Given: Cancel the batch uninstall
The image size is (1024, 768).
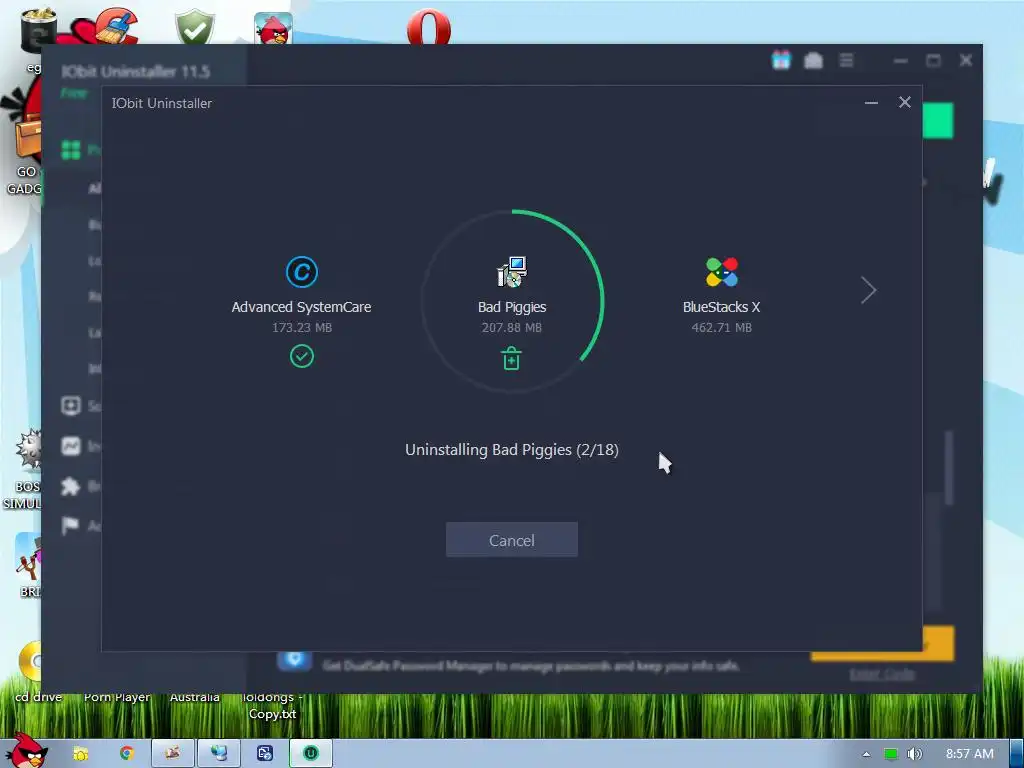Looking at the screenshot, I should coord(511,540).
